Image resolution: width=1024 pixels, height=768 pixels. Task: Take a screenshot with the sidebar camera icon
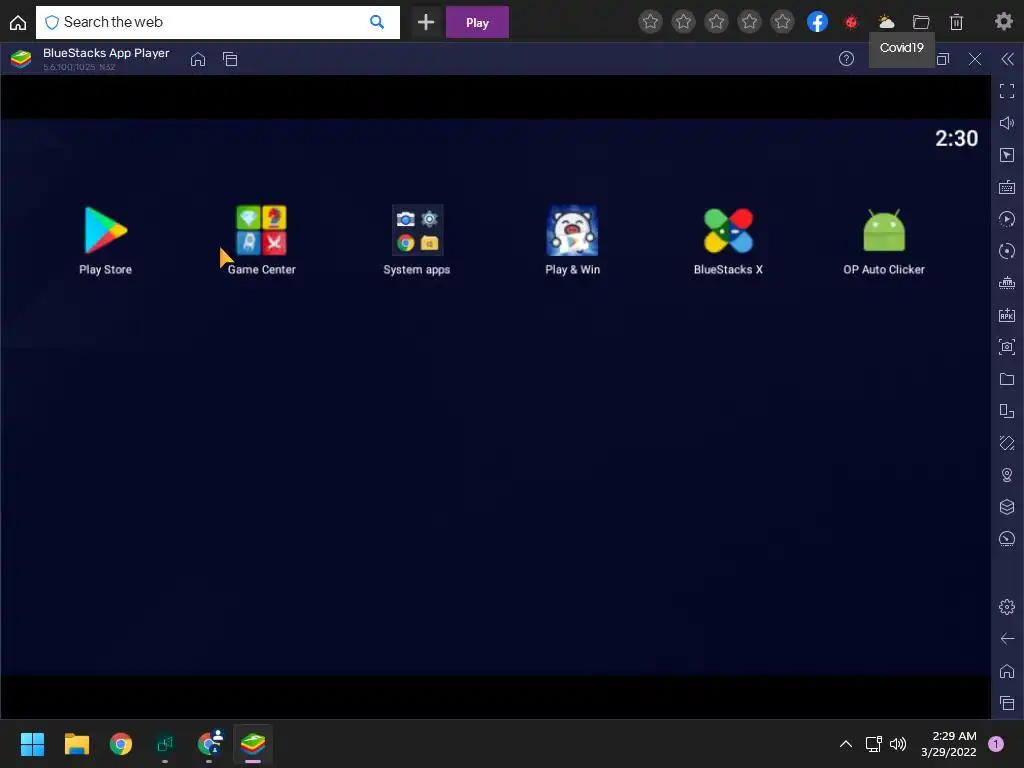pyautogui.click(x=1006, y=347)
